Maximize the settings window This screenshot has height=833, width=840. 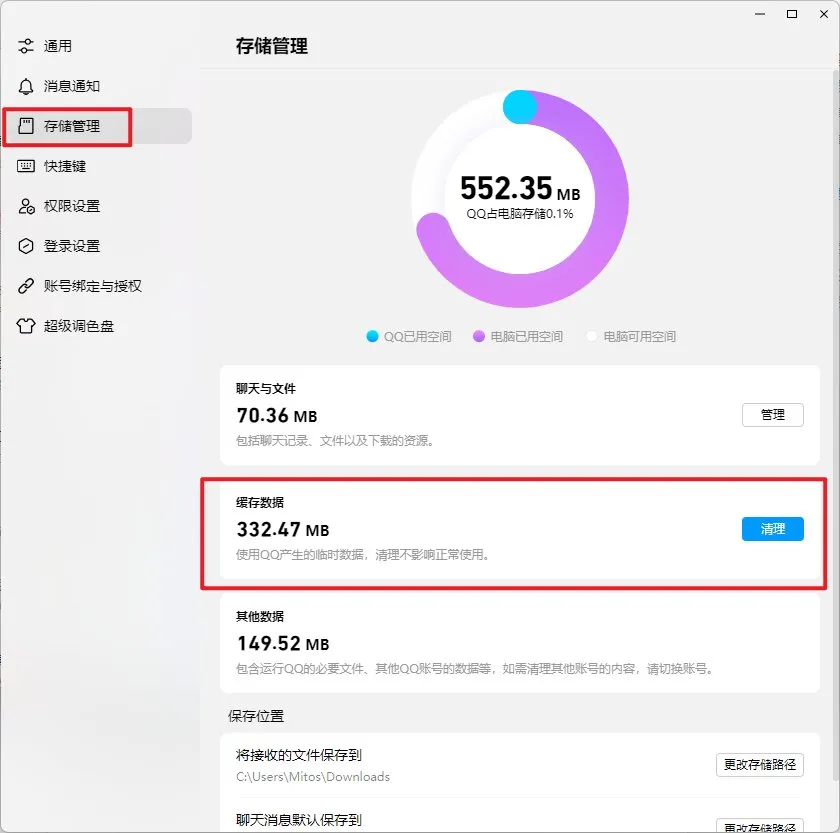click(792, 14)
